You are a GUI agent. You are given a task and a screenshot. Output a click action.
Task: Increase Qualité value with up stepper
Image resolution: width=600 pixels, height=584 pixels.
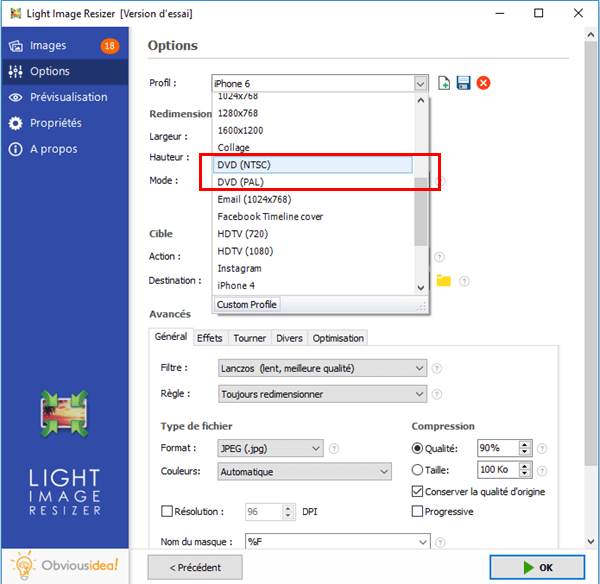click(525, 444)
